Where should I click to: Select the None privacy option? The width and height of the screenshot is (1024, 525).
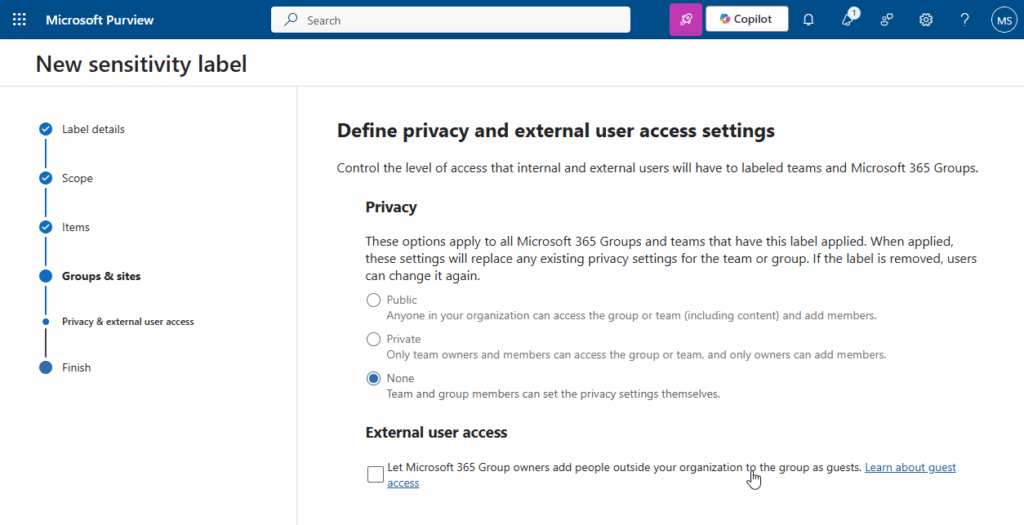pos(374,378)
